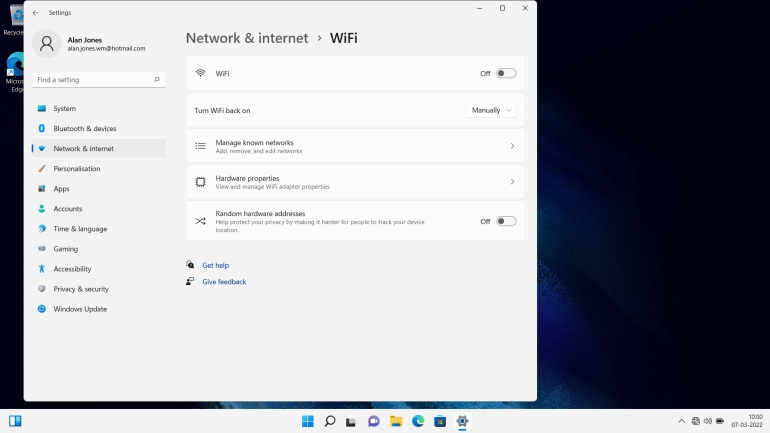770x433 pixels.
Task: Select Bluetooth & devices in sidebar
Action: tap(85, 128)
